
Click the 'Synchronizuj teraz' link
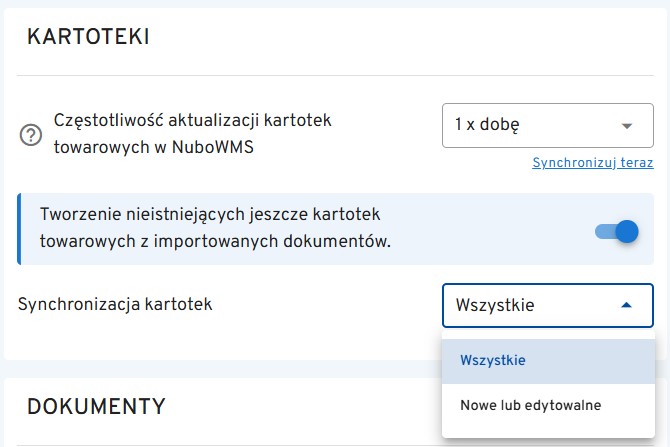(592, 162)
